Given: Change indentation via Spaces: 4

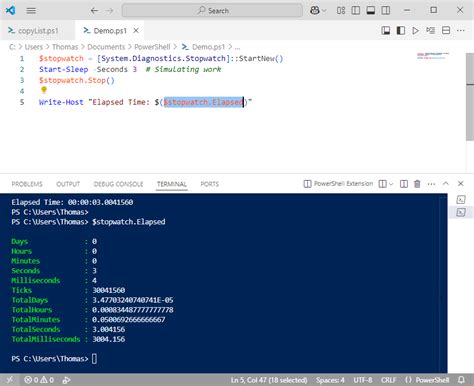Looking at the screenshot, I should (330, 380).
